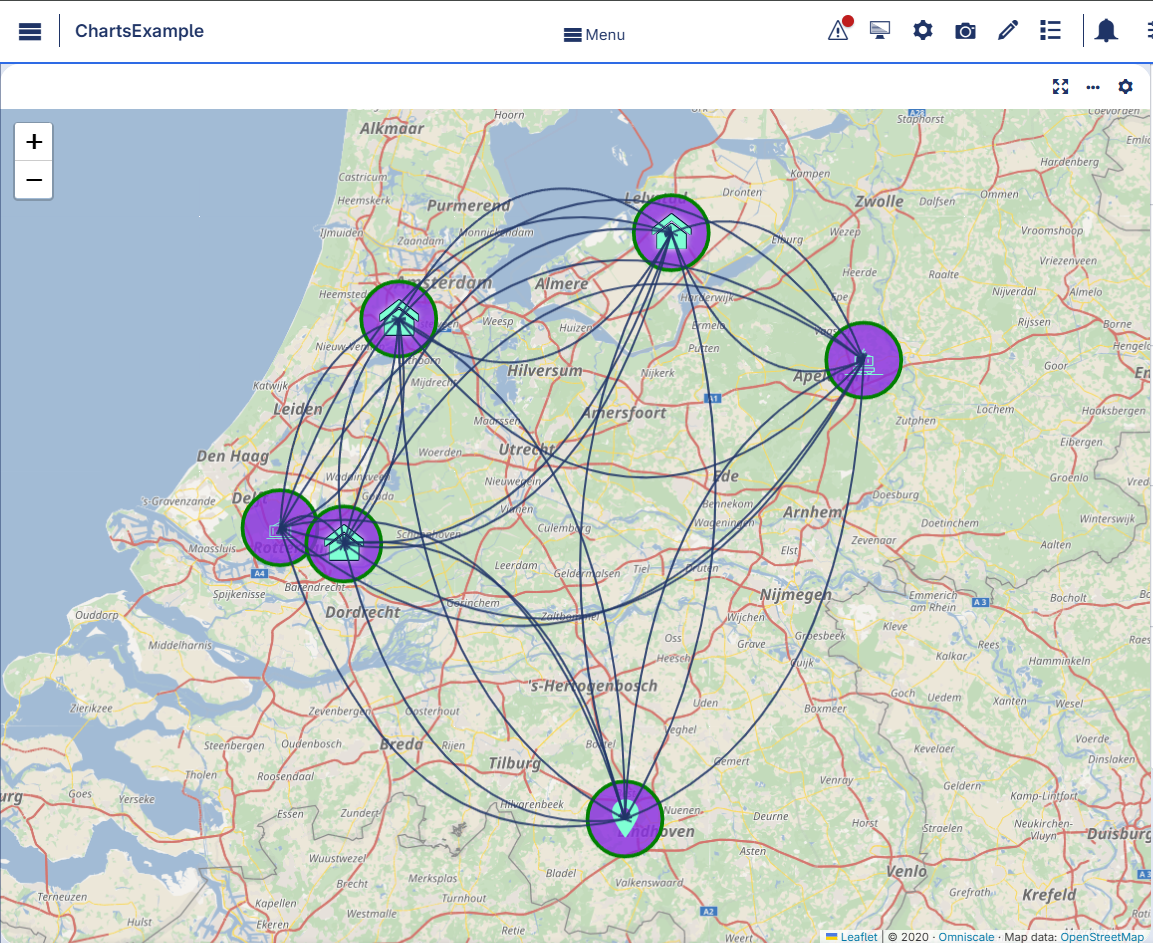
Task: Select the network node near Lelystad
Action: tap(670, 231)
